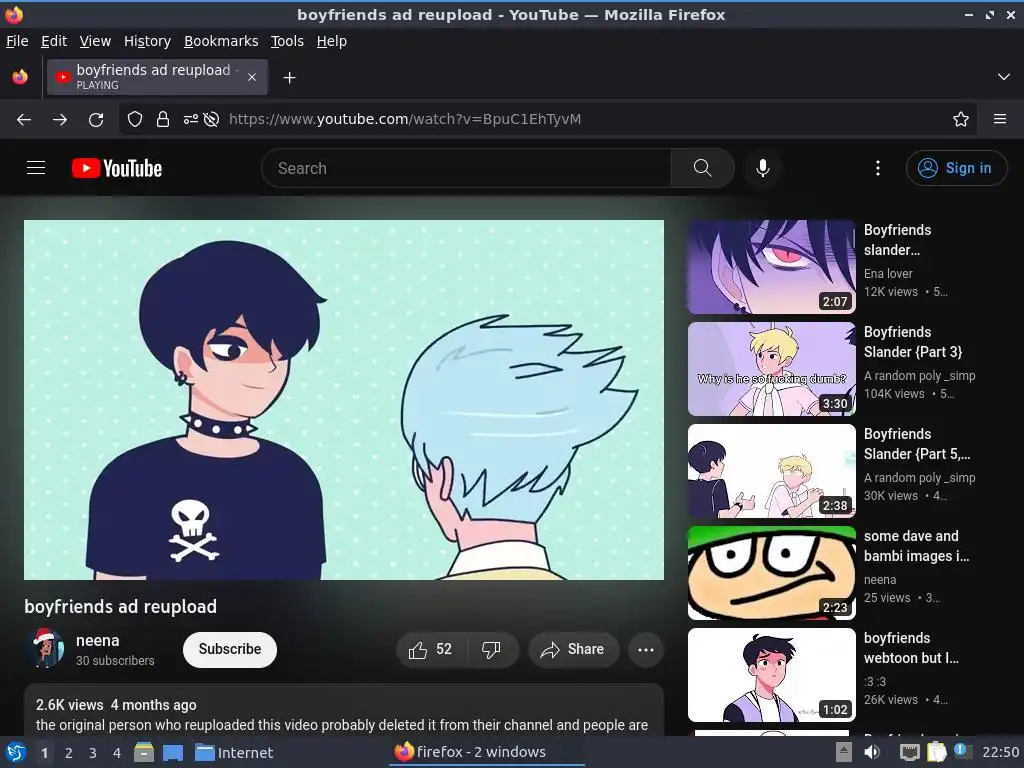
Task: Open a new tab
Action: [289, 78]
